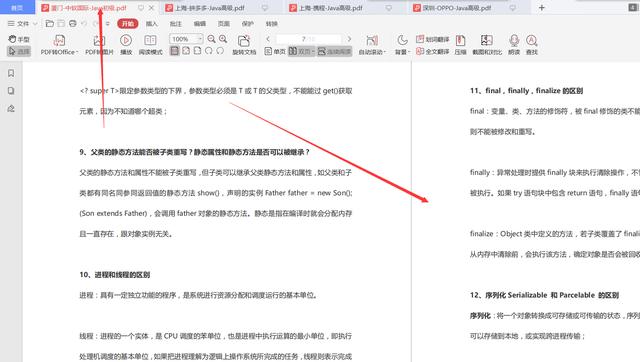Choose the fit page view icon
The width and height of the screenshot is (640, 362).
coord(186,51)
